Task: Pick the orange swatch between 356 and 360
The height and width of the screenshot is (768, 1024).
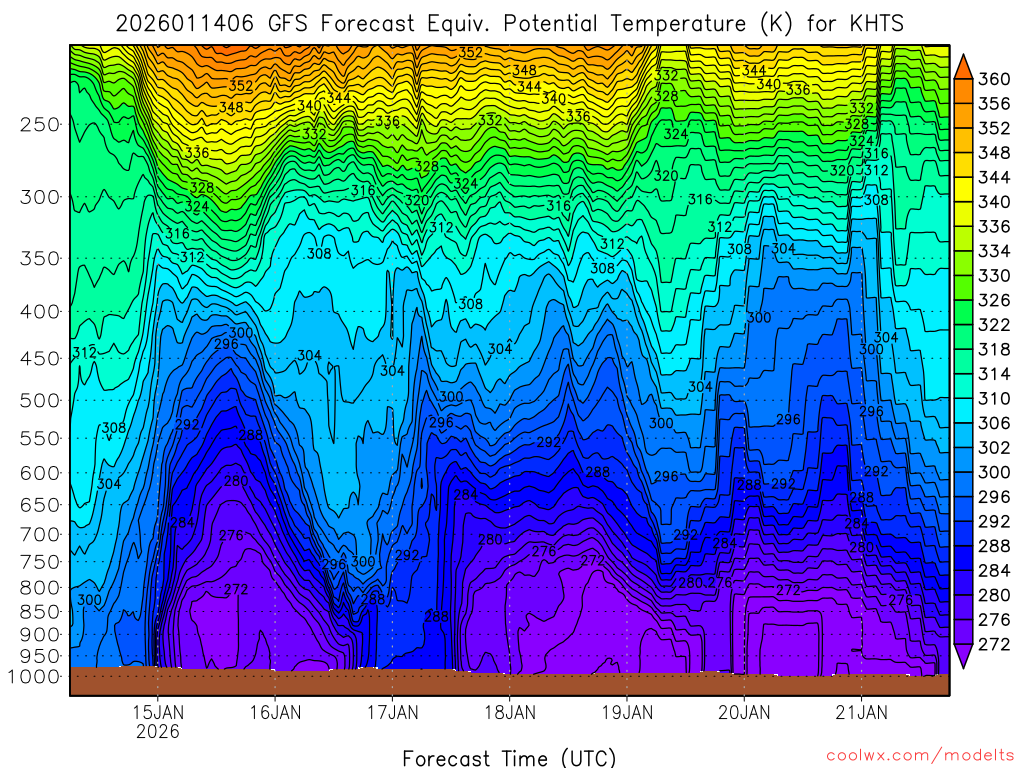Action: tap(964, 91)
